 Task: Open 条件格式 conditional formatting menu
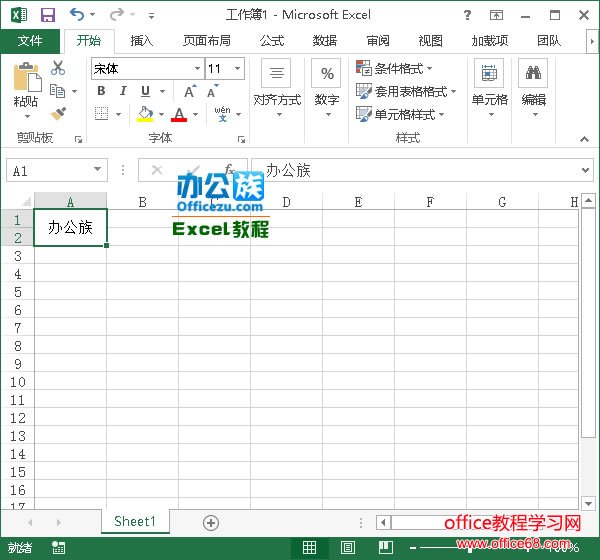(394, 69)
